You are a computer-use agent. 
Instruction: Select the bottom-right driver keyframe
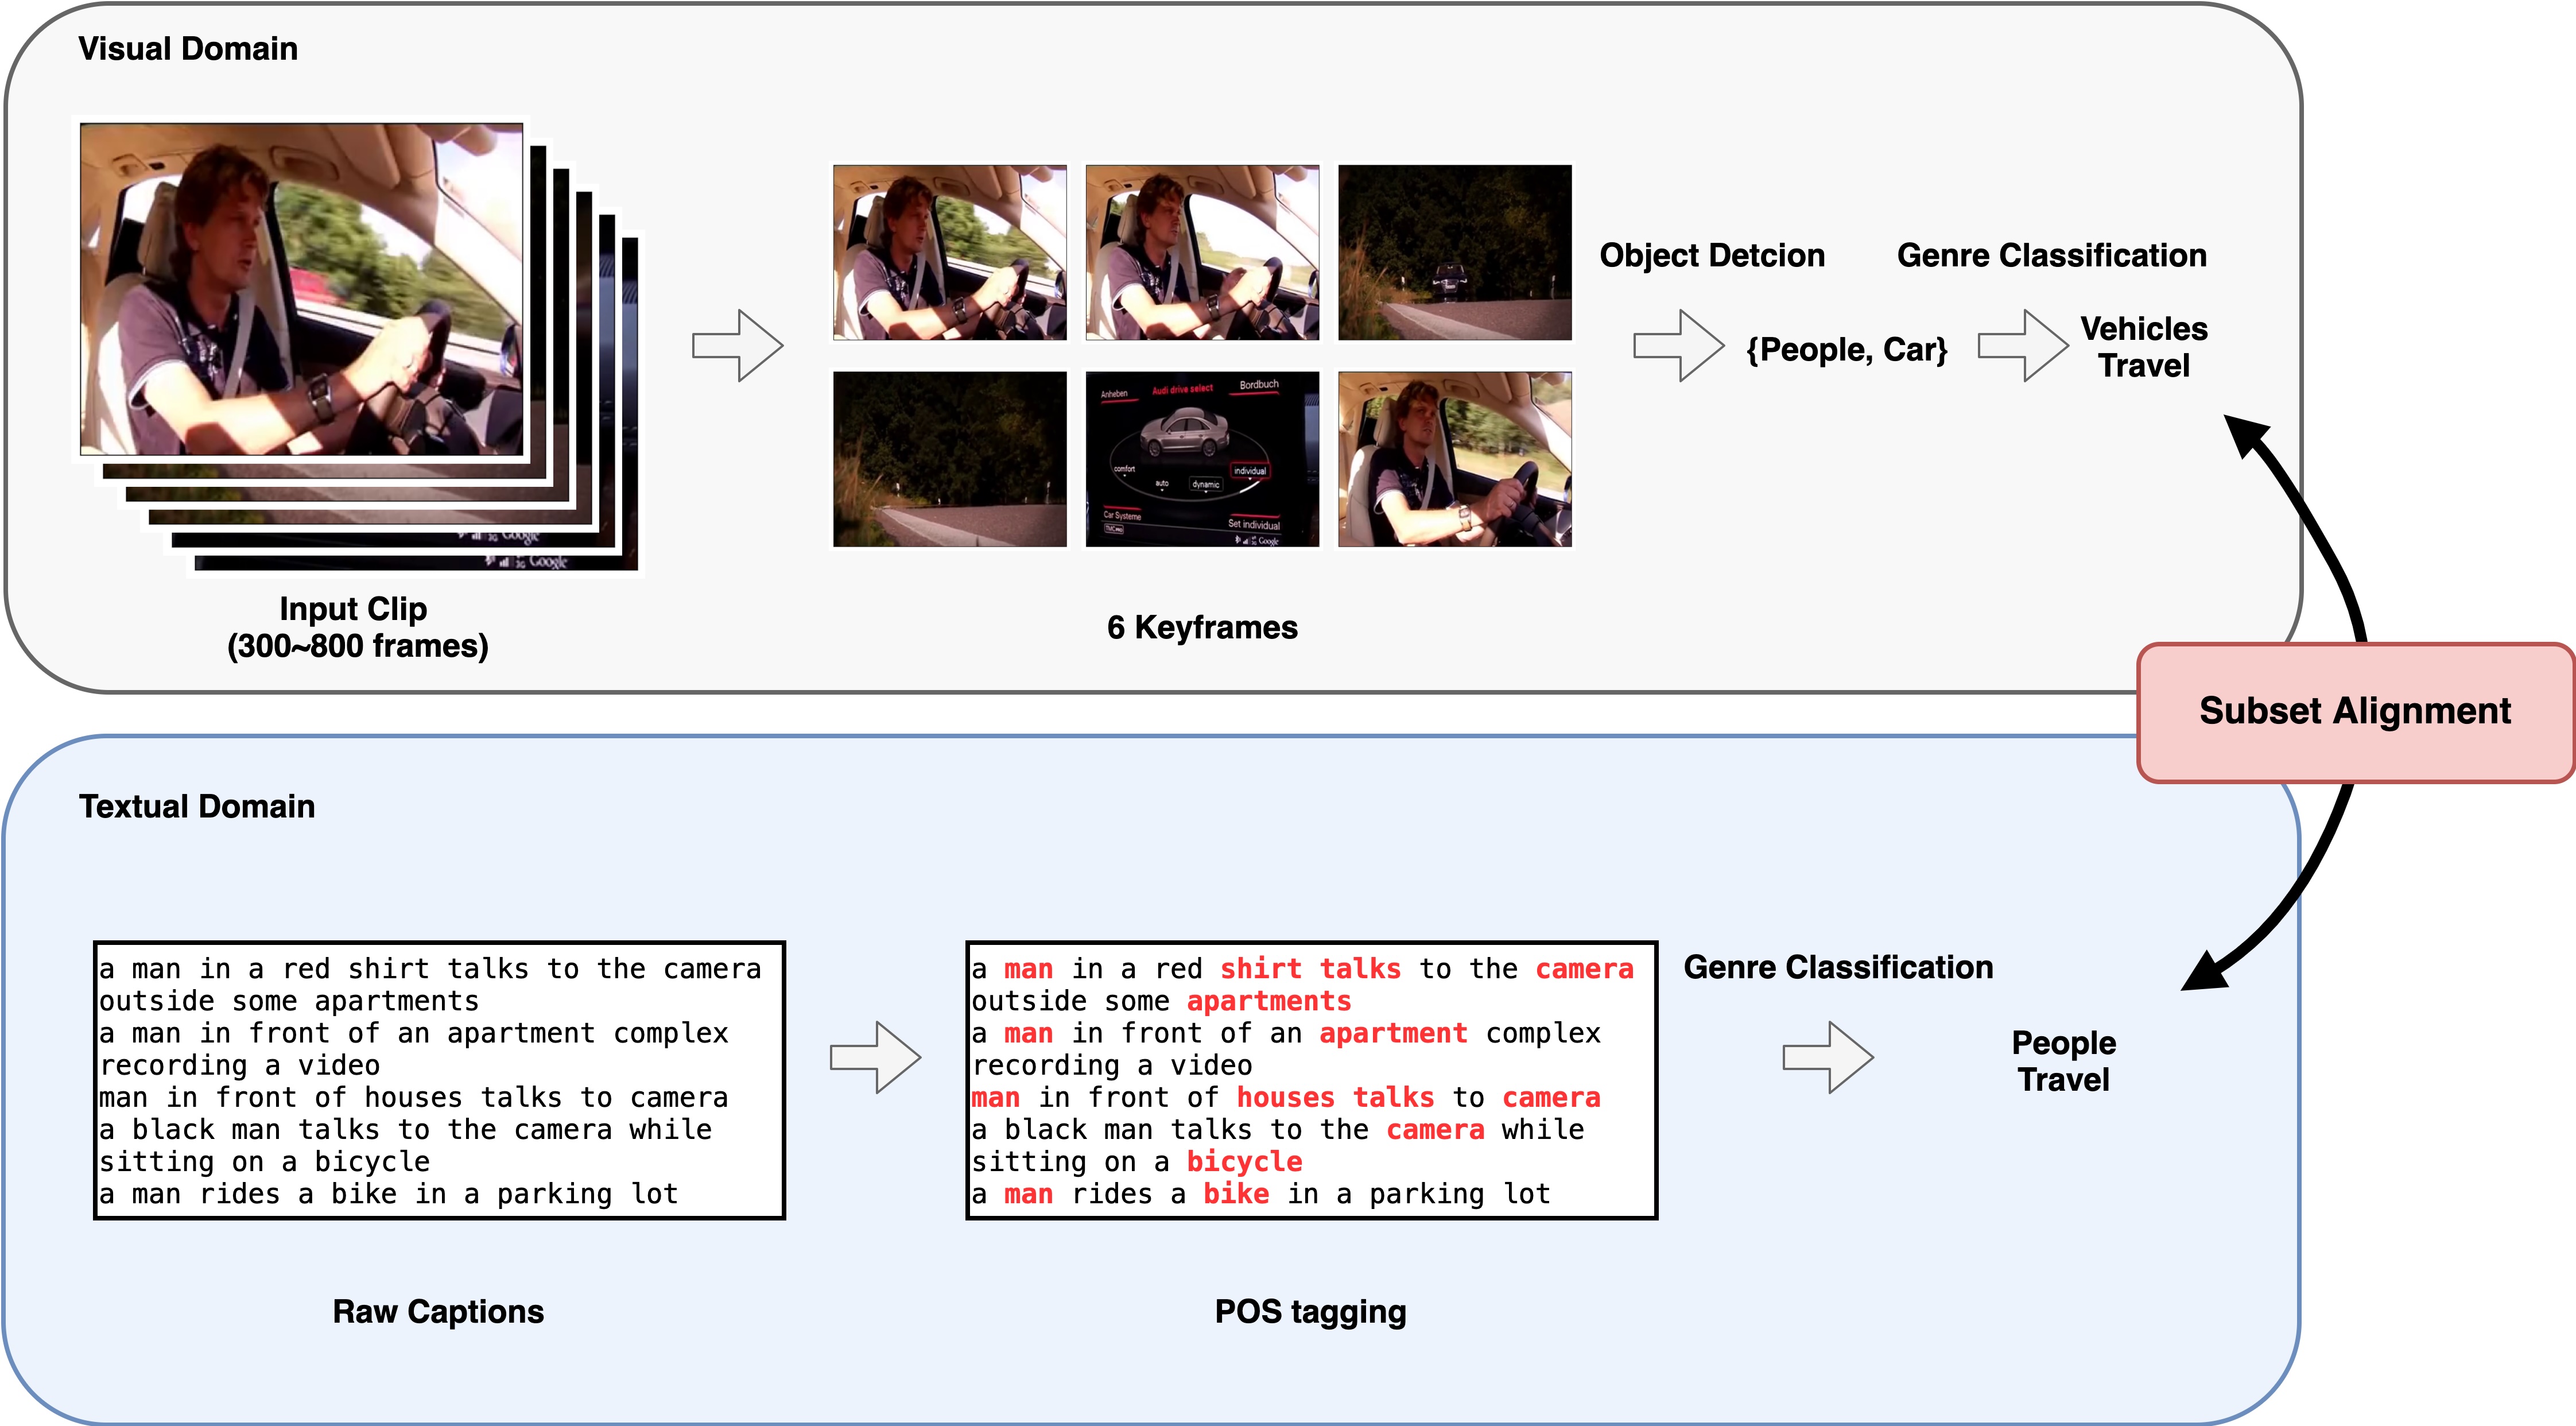click(x=1455, y=460)
